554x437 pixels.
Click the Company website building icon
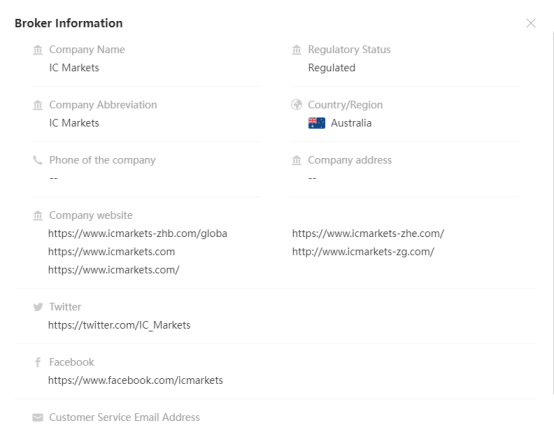click(38, 215)
